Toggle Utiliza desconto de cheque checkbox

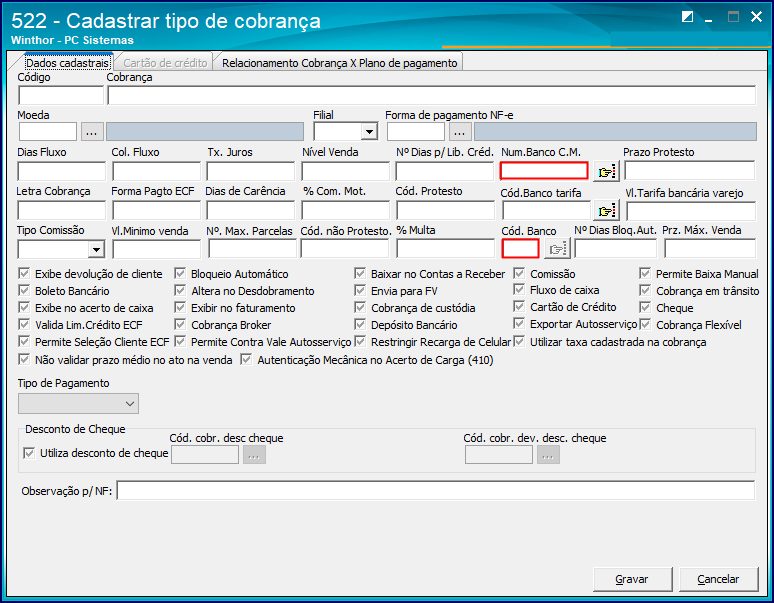29,453
